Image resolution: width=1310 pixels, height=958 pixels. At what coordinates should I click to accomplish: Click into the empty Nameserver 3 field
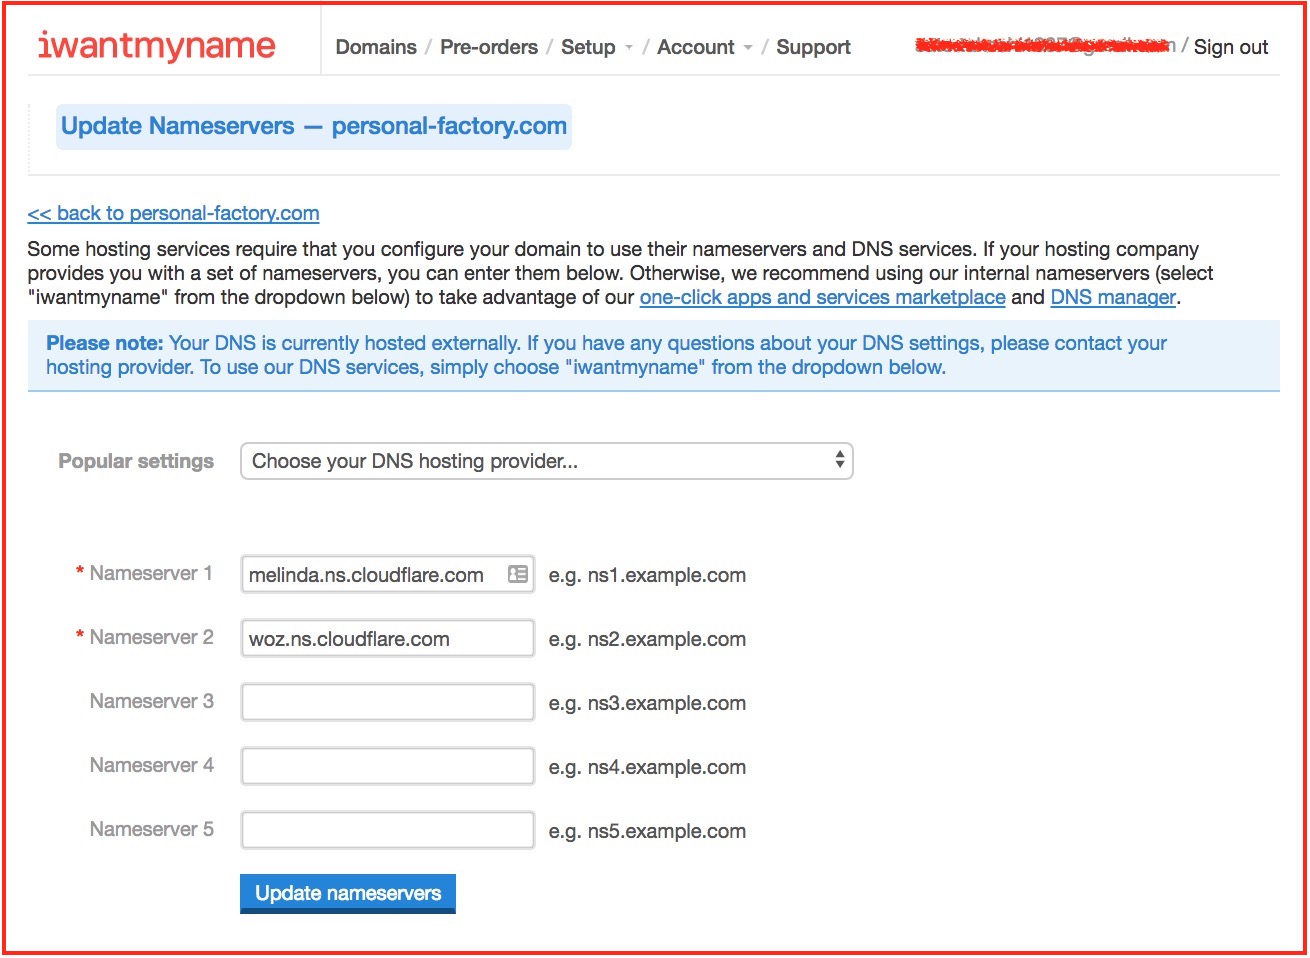(x=388, y=702)
